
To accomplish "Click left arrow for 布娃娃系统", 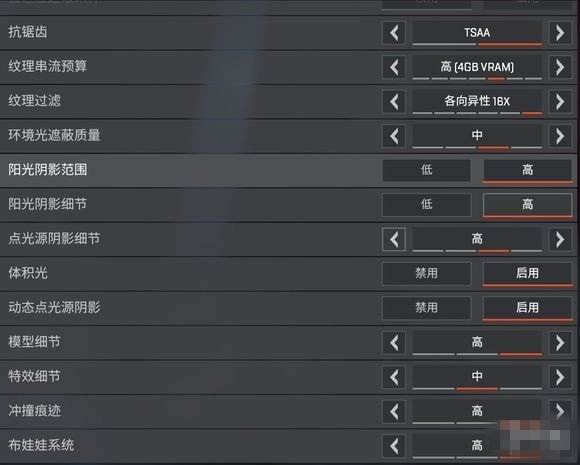I will (x=394, y=446).
